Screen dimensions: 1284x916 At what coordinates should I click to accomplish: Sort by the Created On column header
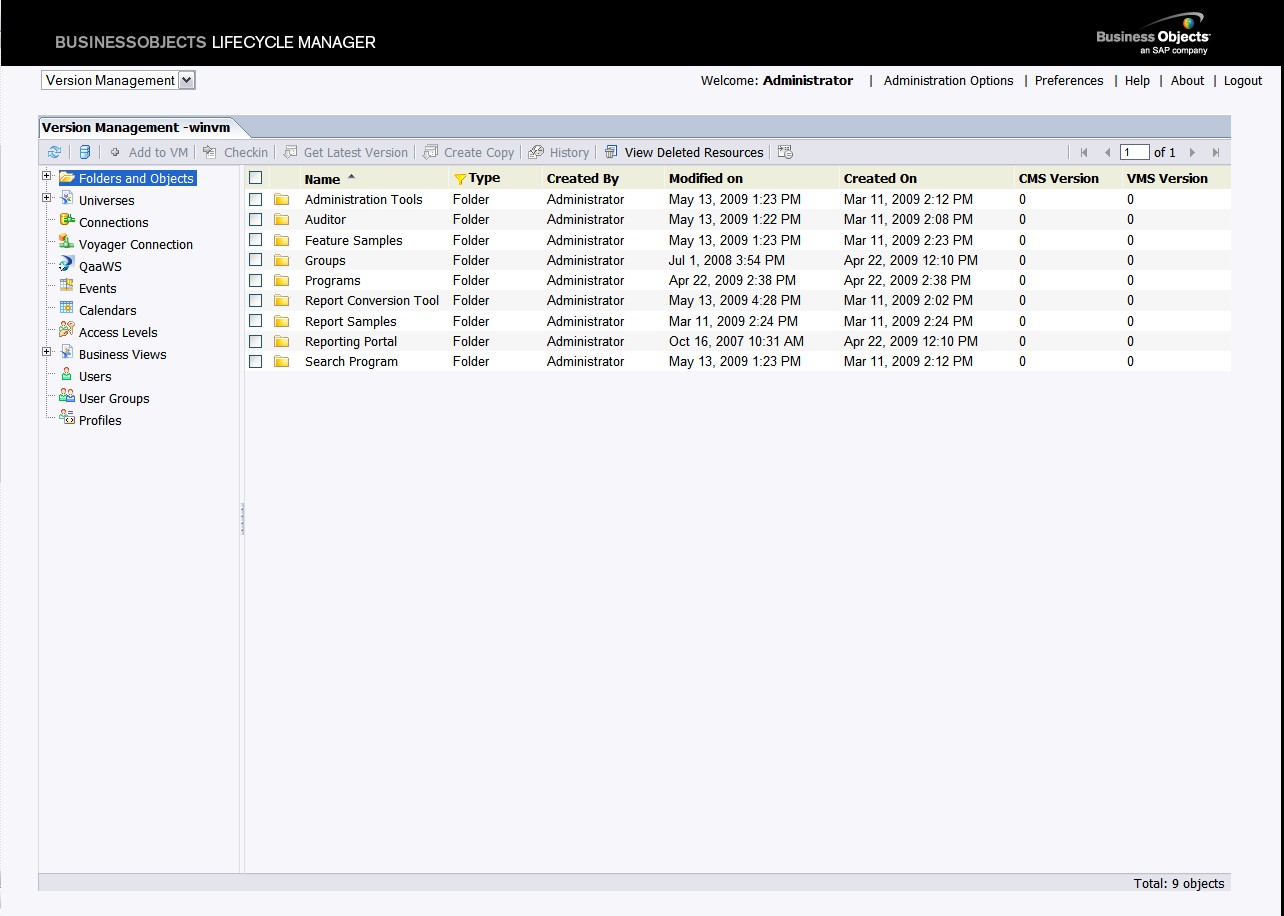point(880,179)
